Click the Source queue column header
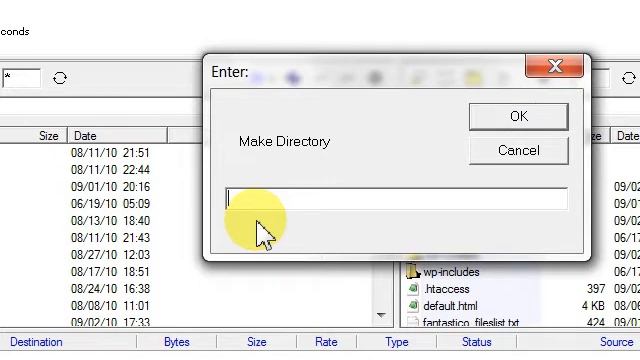Viewport: 640px width, 360px height. pyautogui.click(x=616, y=342)
